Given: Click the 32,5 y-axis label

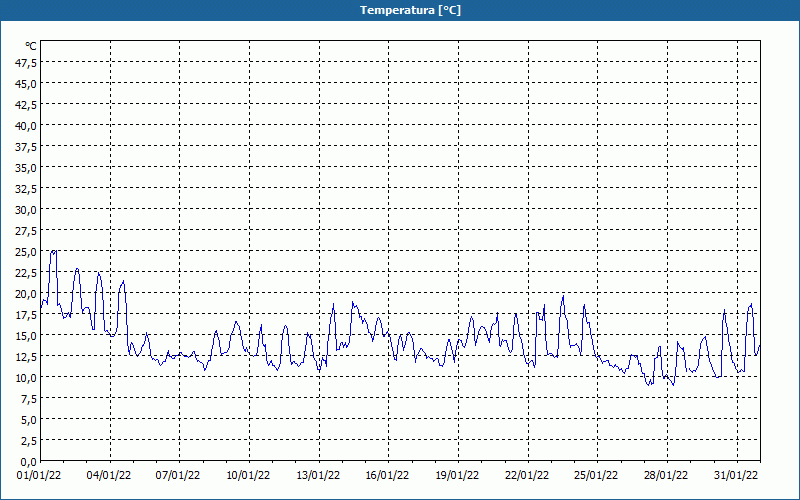Looking at the screenshot, I should (x=27, y=189).
